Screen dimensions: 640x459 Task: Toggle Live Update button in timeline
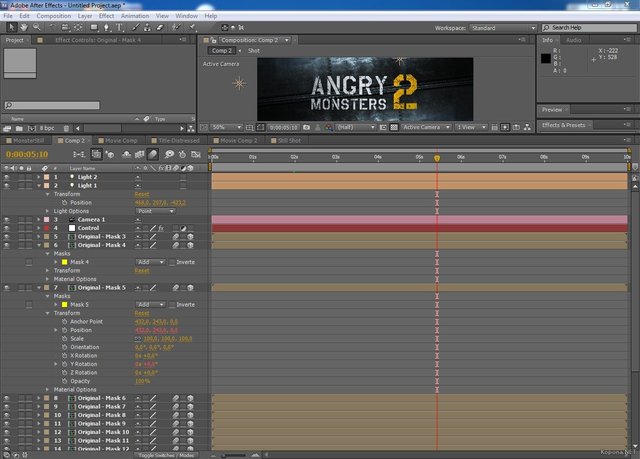click(x=96, y=154)
